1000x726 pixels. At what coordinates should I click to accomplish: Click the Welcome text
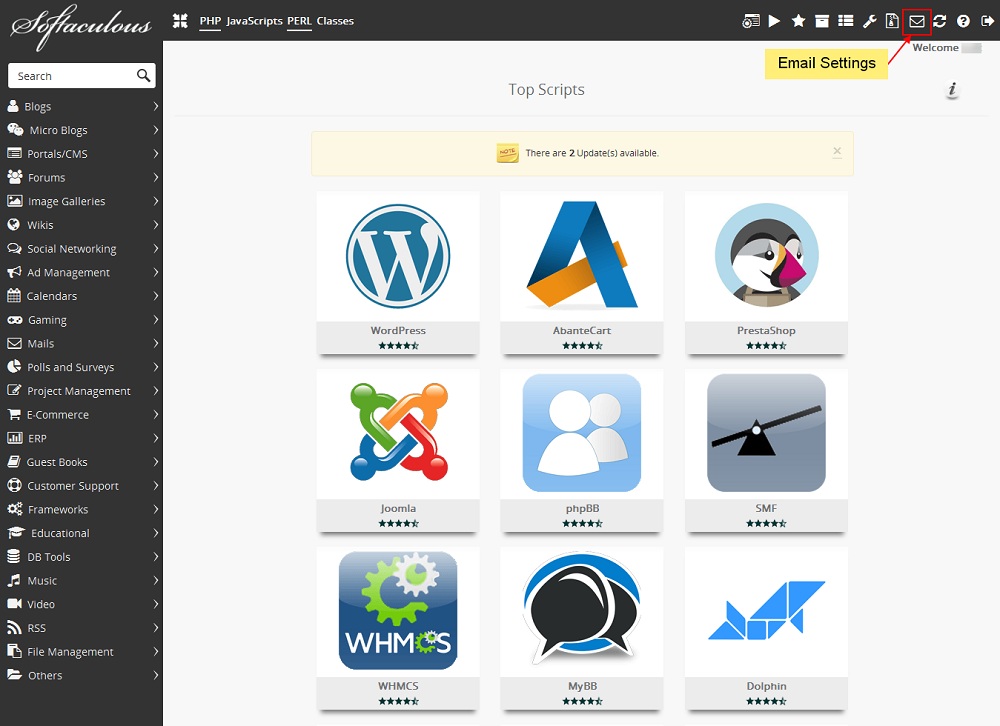935,48
